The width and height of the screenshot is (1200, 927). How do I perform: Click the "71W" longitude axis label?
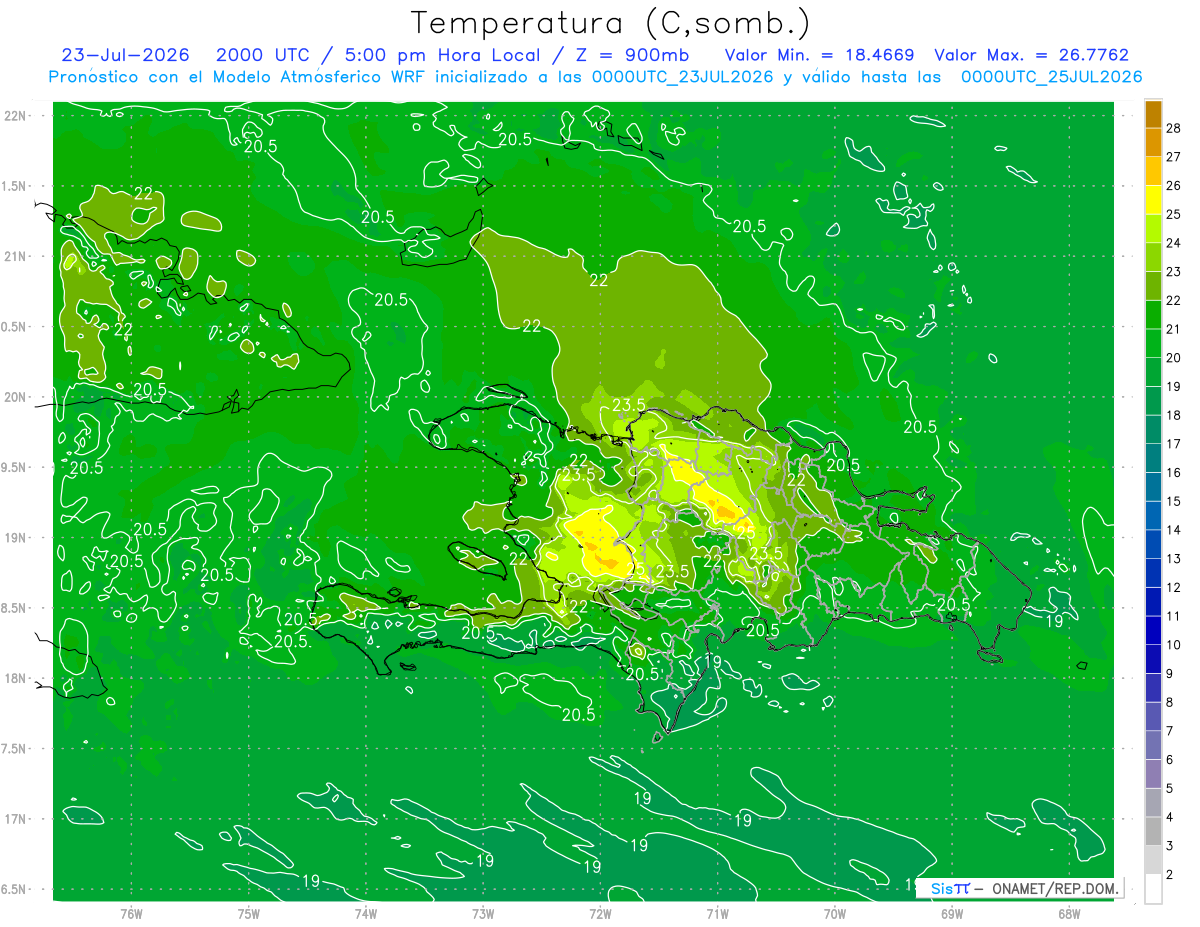(x=717, y=914)
